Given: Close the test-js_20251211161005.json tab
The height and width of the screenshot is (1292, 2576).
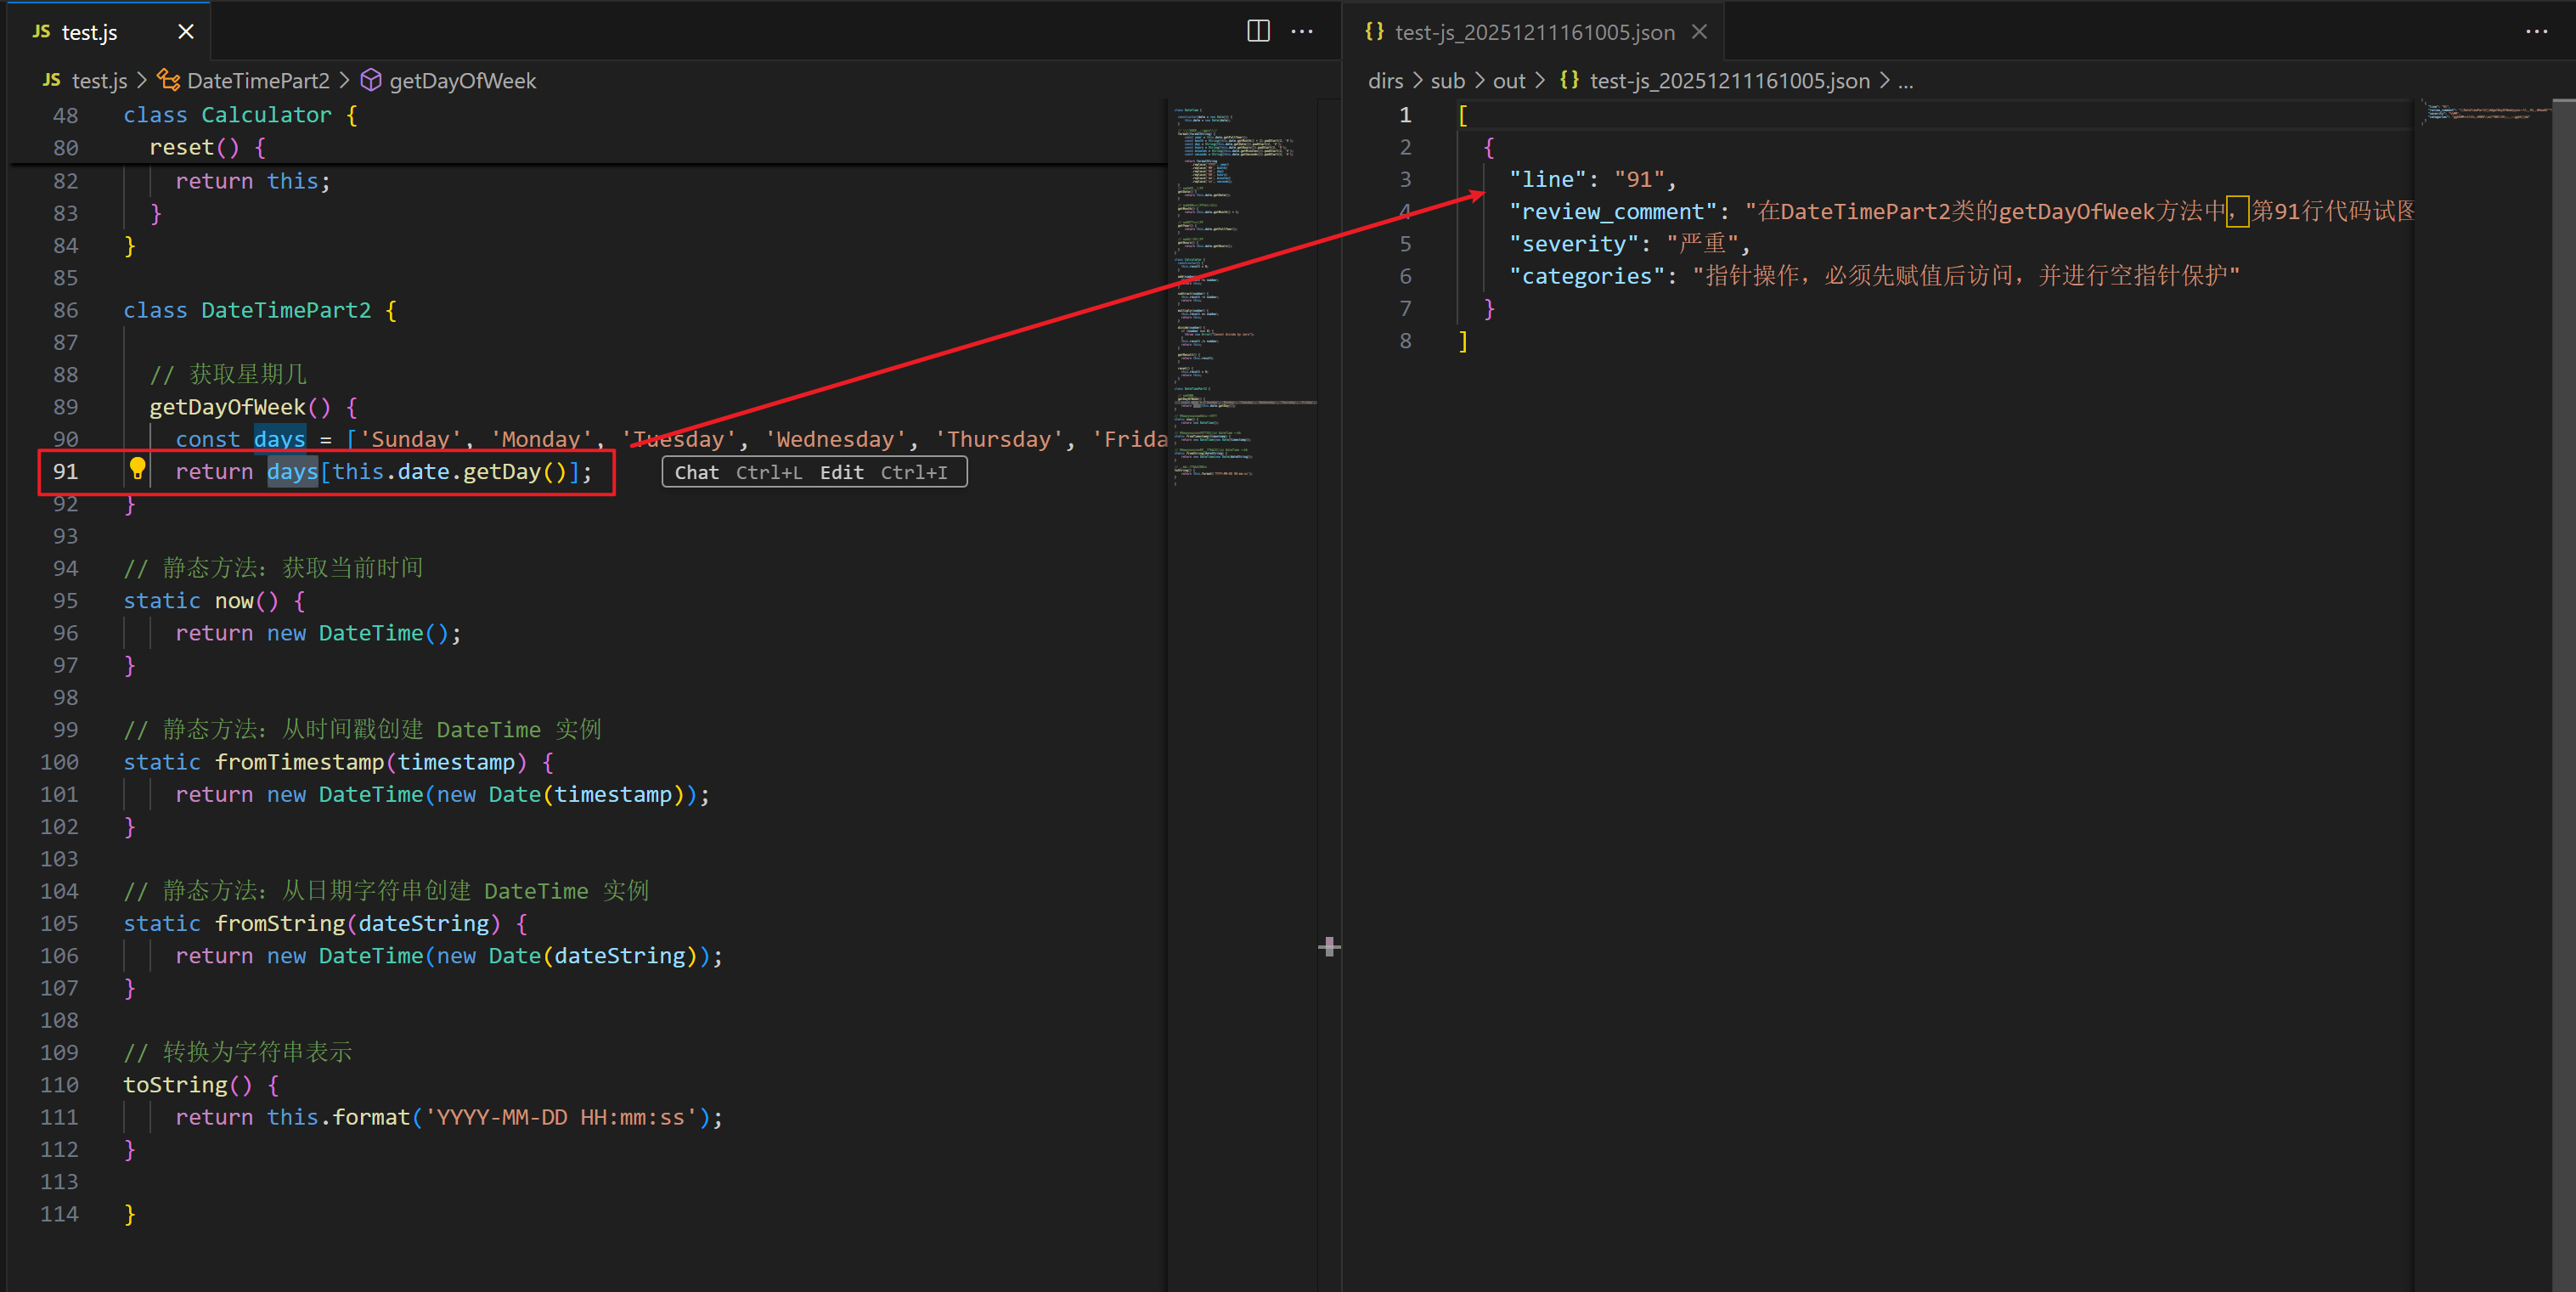Looking at the screenshot, I should pos(1699,32).
